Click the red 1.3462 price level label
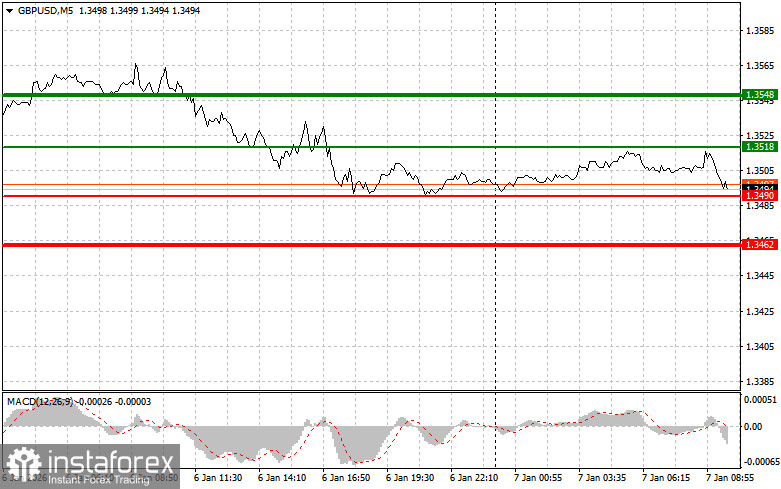Screen dimensions: 781x489 [x=760, y=244]
